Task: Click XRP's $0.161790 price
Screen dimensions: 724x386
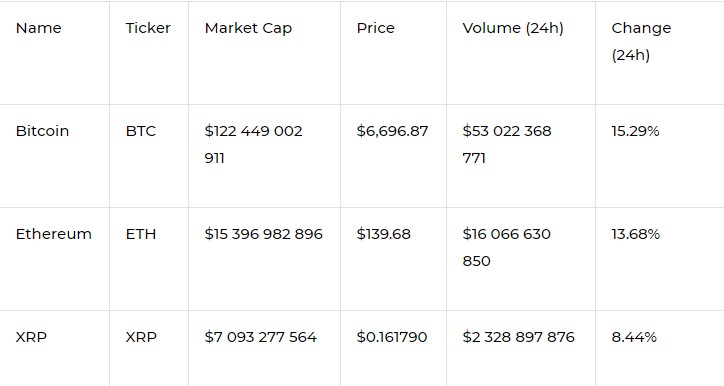Action: [392, 337]
